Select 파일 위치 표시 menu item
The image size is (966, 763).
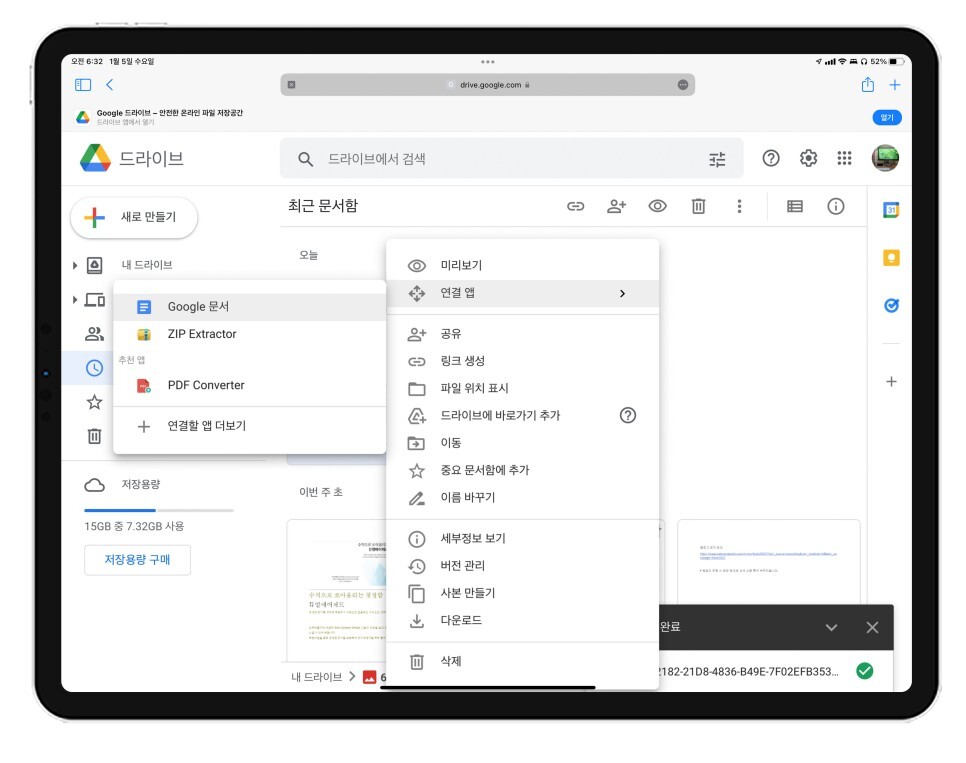pyautogui.click(x=522, y=388)
